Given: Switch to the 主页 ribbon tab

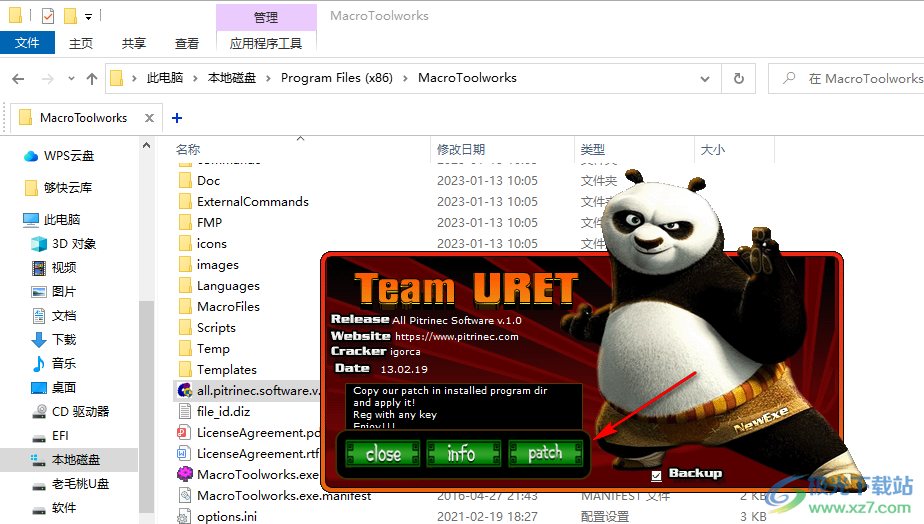Looking at the screenshot, I should (x=81, y=43).
